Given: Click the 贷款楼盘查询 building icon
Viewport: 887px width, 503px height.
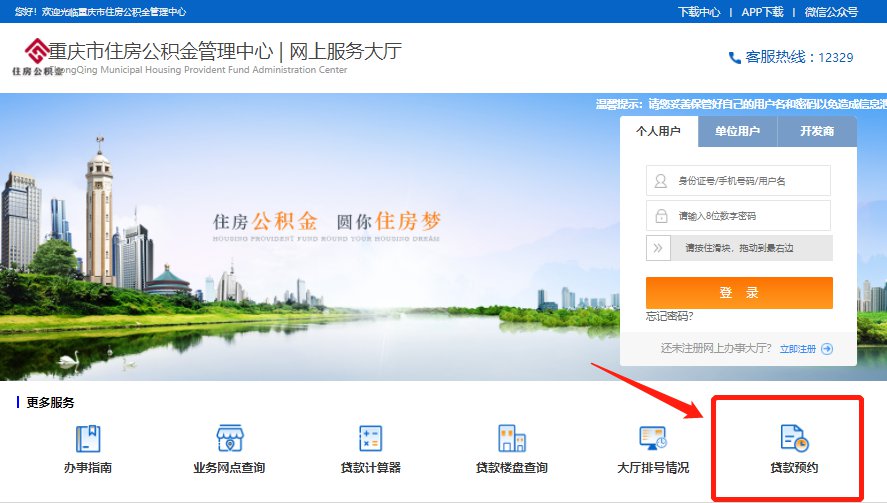Looking at the screenshot, I should (x=512, y=438).
